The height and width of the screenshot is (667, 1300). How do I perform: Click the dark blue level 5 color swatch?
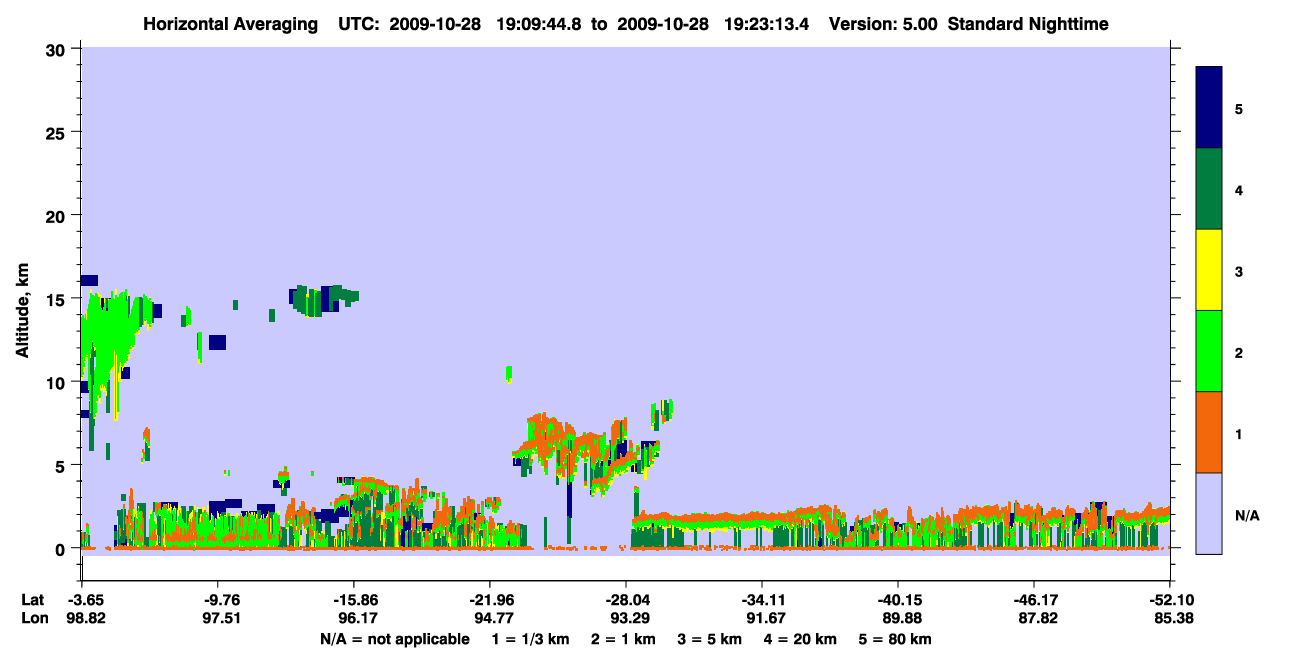tap(1209, 108)
